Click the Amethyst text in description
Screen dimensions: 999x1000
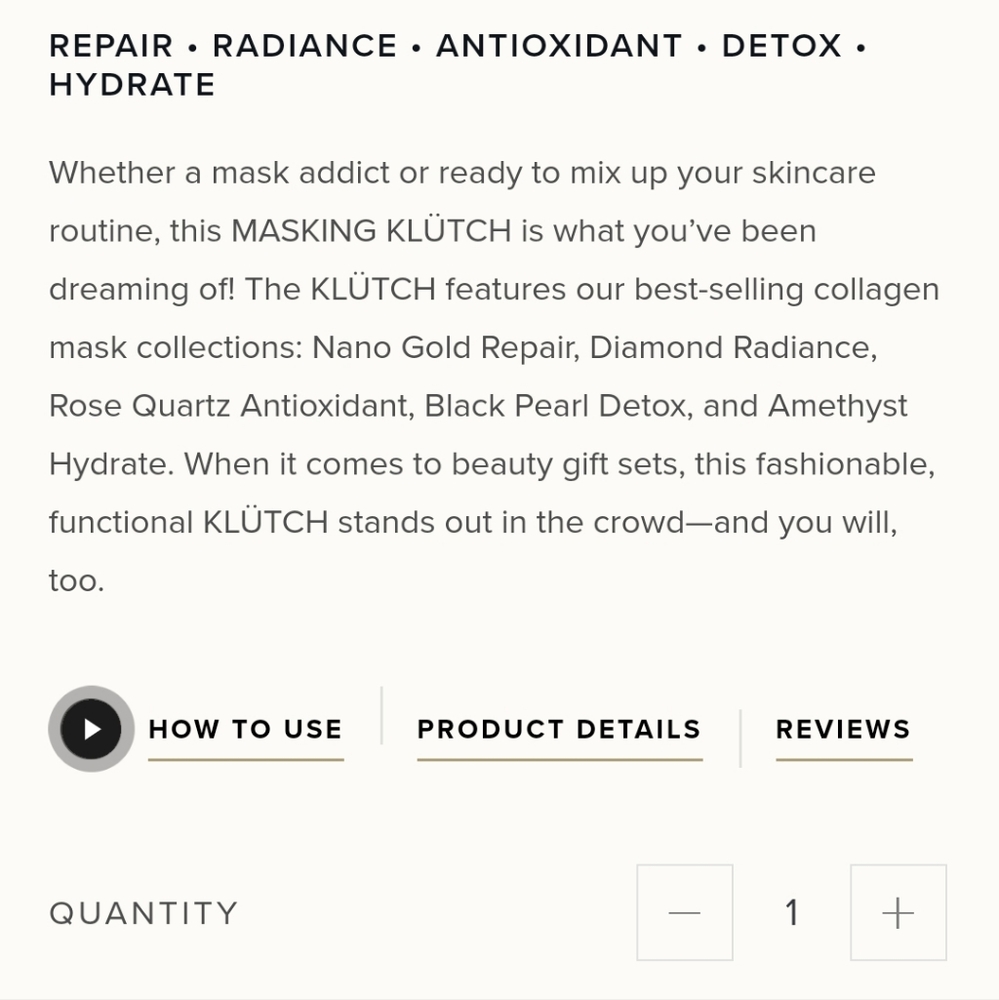(x=838, y=406)
